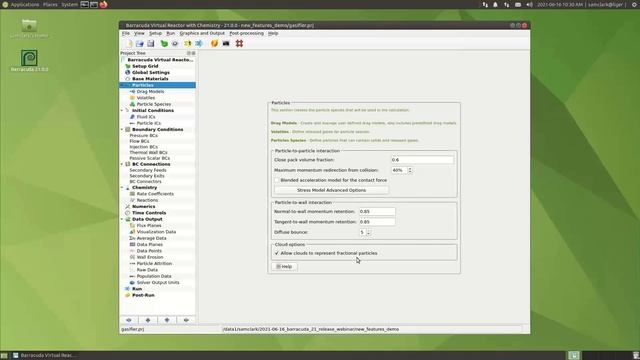This screenshot has height=360, width=640.
Task: Click the Tangent-to-wall momentum retention field
Action: coord(377,222)
